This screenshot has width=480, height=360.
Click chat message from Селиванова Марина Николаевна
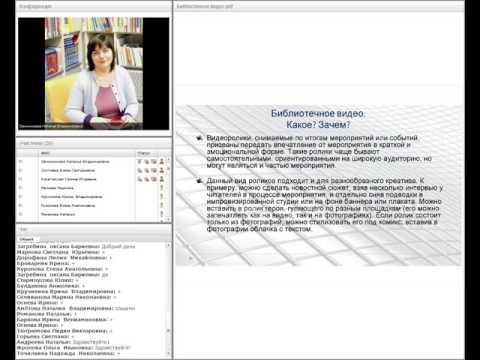click(x=66, y=297)
